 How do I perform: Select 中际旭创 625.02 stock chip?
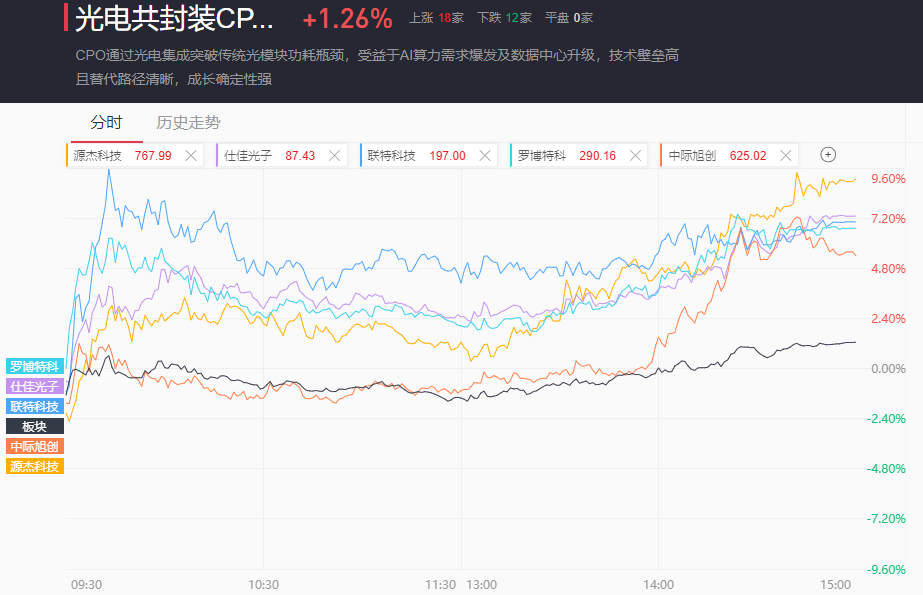click(717, 155)
